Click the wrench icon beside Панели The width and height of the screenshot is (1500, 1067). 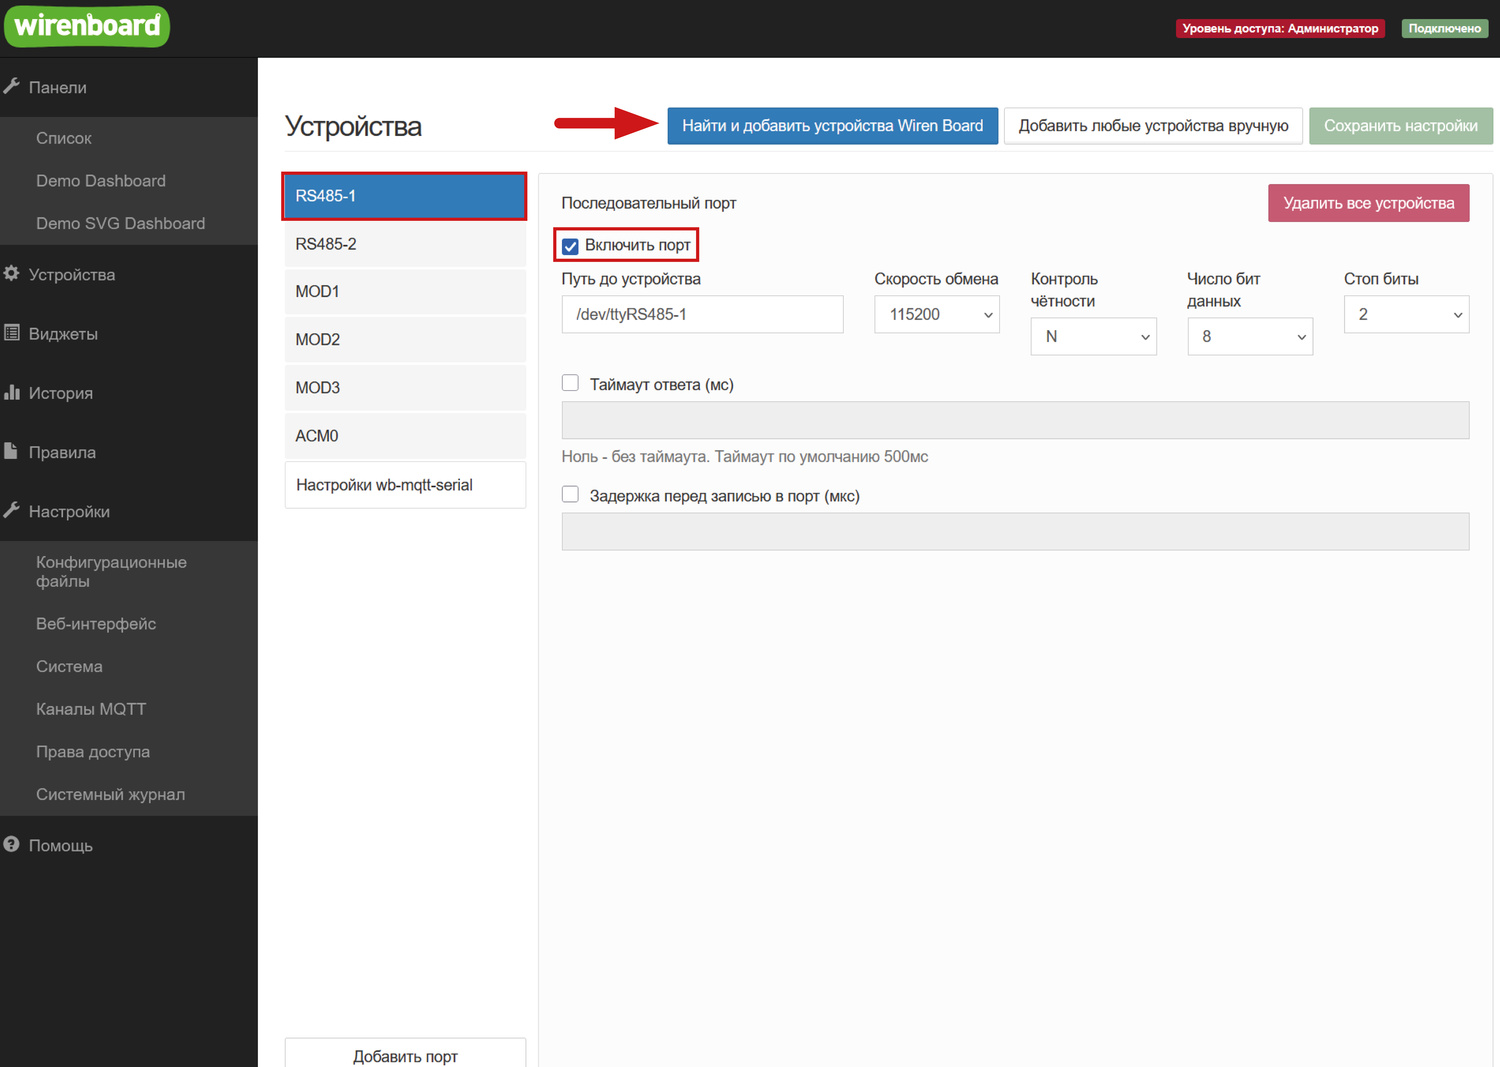pyautogui.click(x=12, y=87)
